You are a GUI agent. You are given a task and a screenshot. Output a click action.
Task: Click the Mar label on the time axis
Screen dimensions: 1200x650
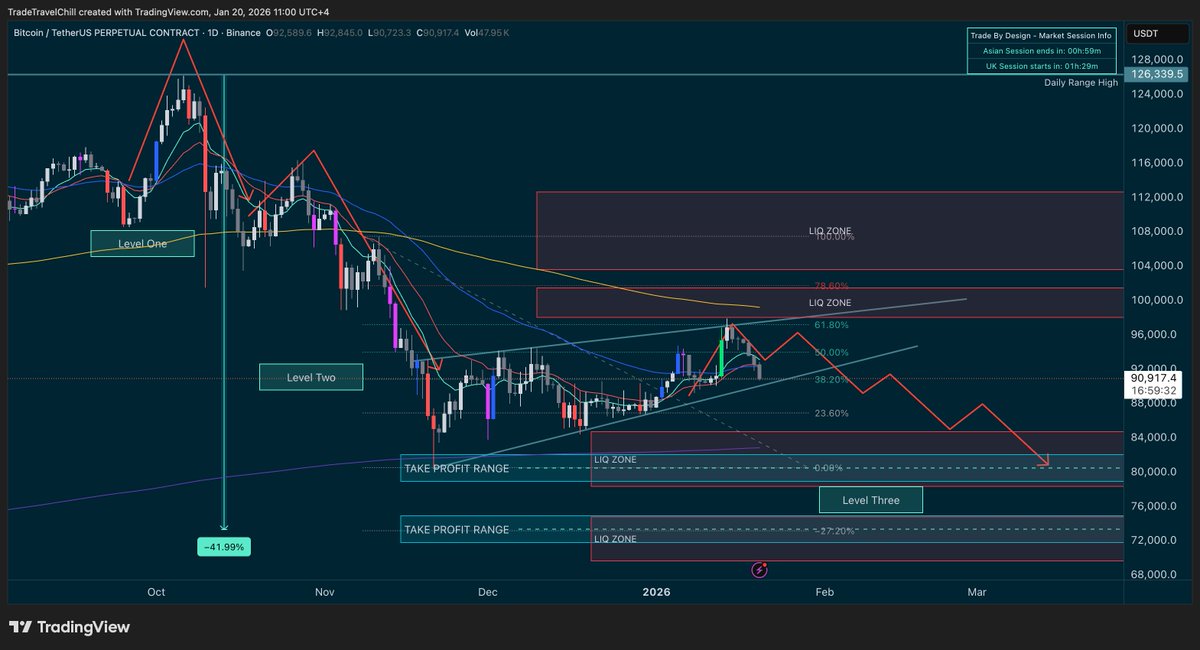[x=977, y=592]
